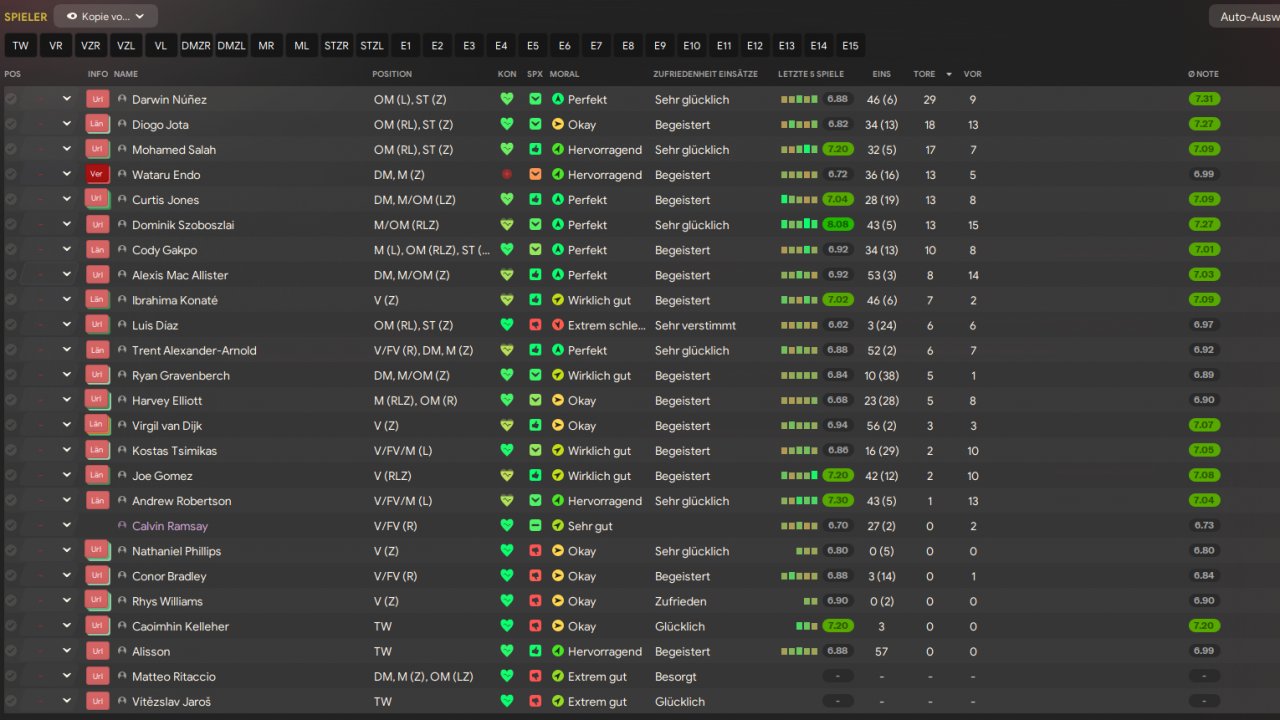Click the Url info badge for Darwin Núñez
The height and width of the screenshot is (720, 1280).
click(97, 99)
